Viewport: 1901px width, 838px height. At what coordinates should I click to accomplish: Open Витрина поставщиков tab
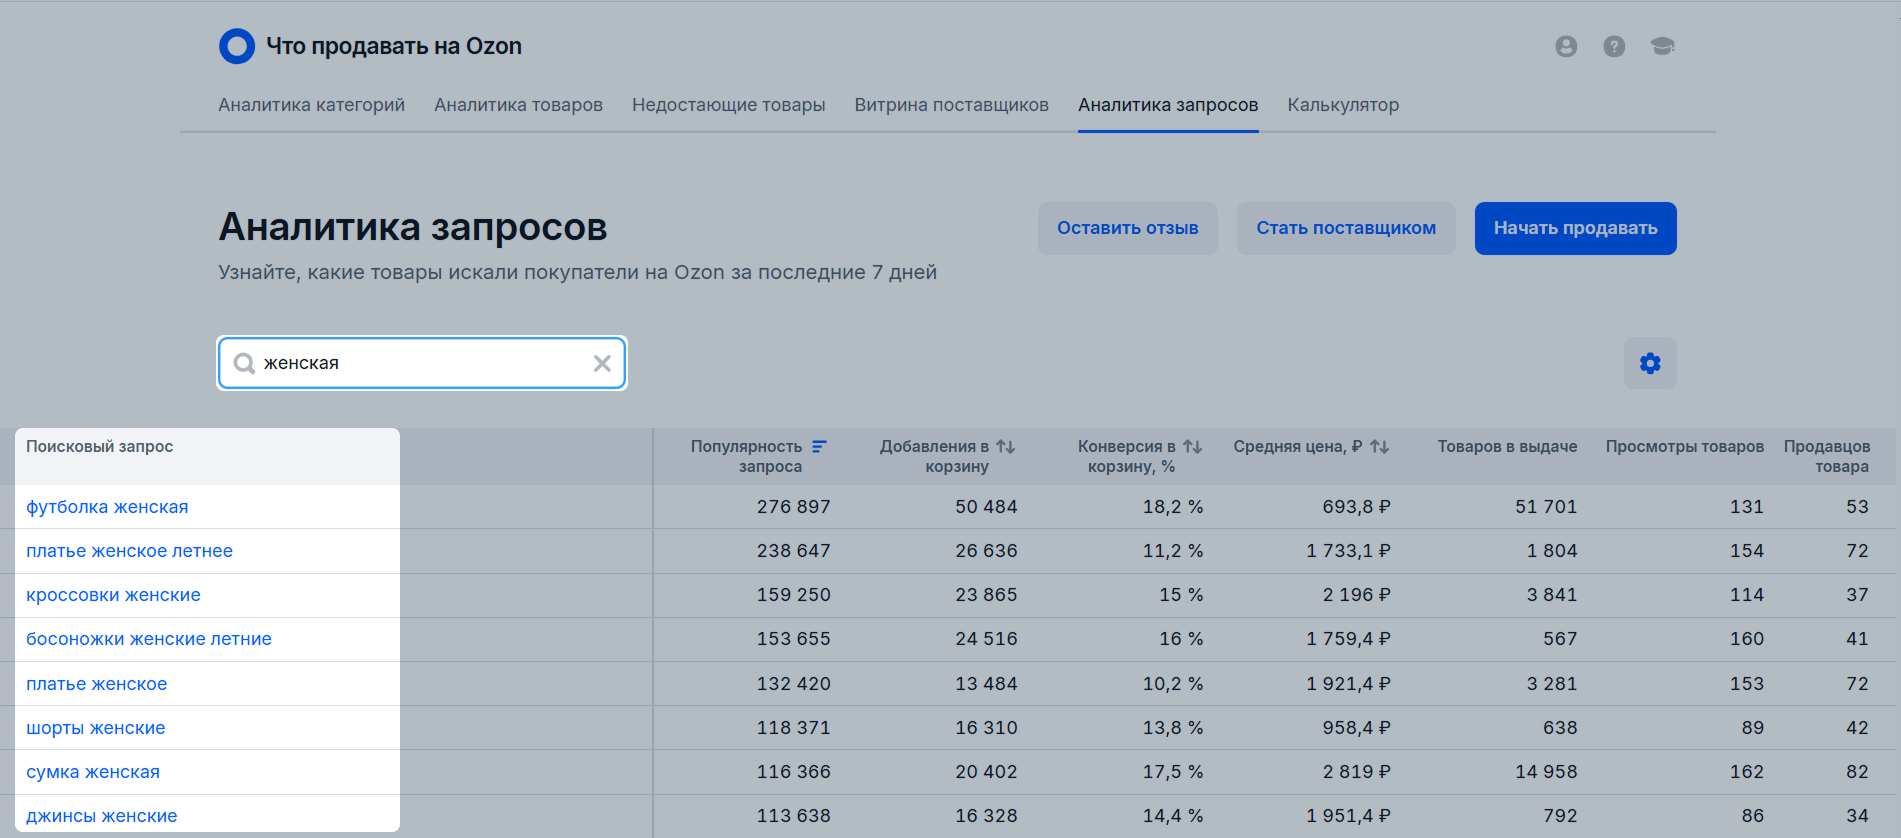pyautogui.click(x=951, y=105)
